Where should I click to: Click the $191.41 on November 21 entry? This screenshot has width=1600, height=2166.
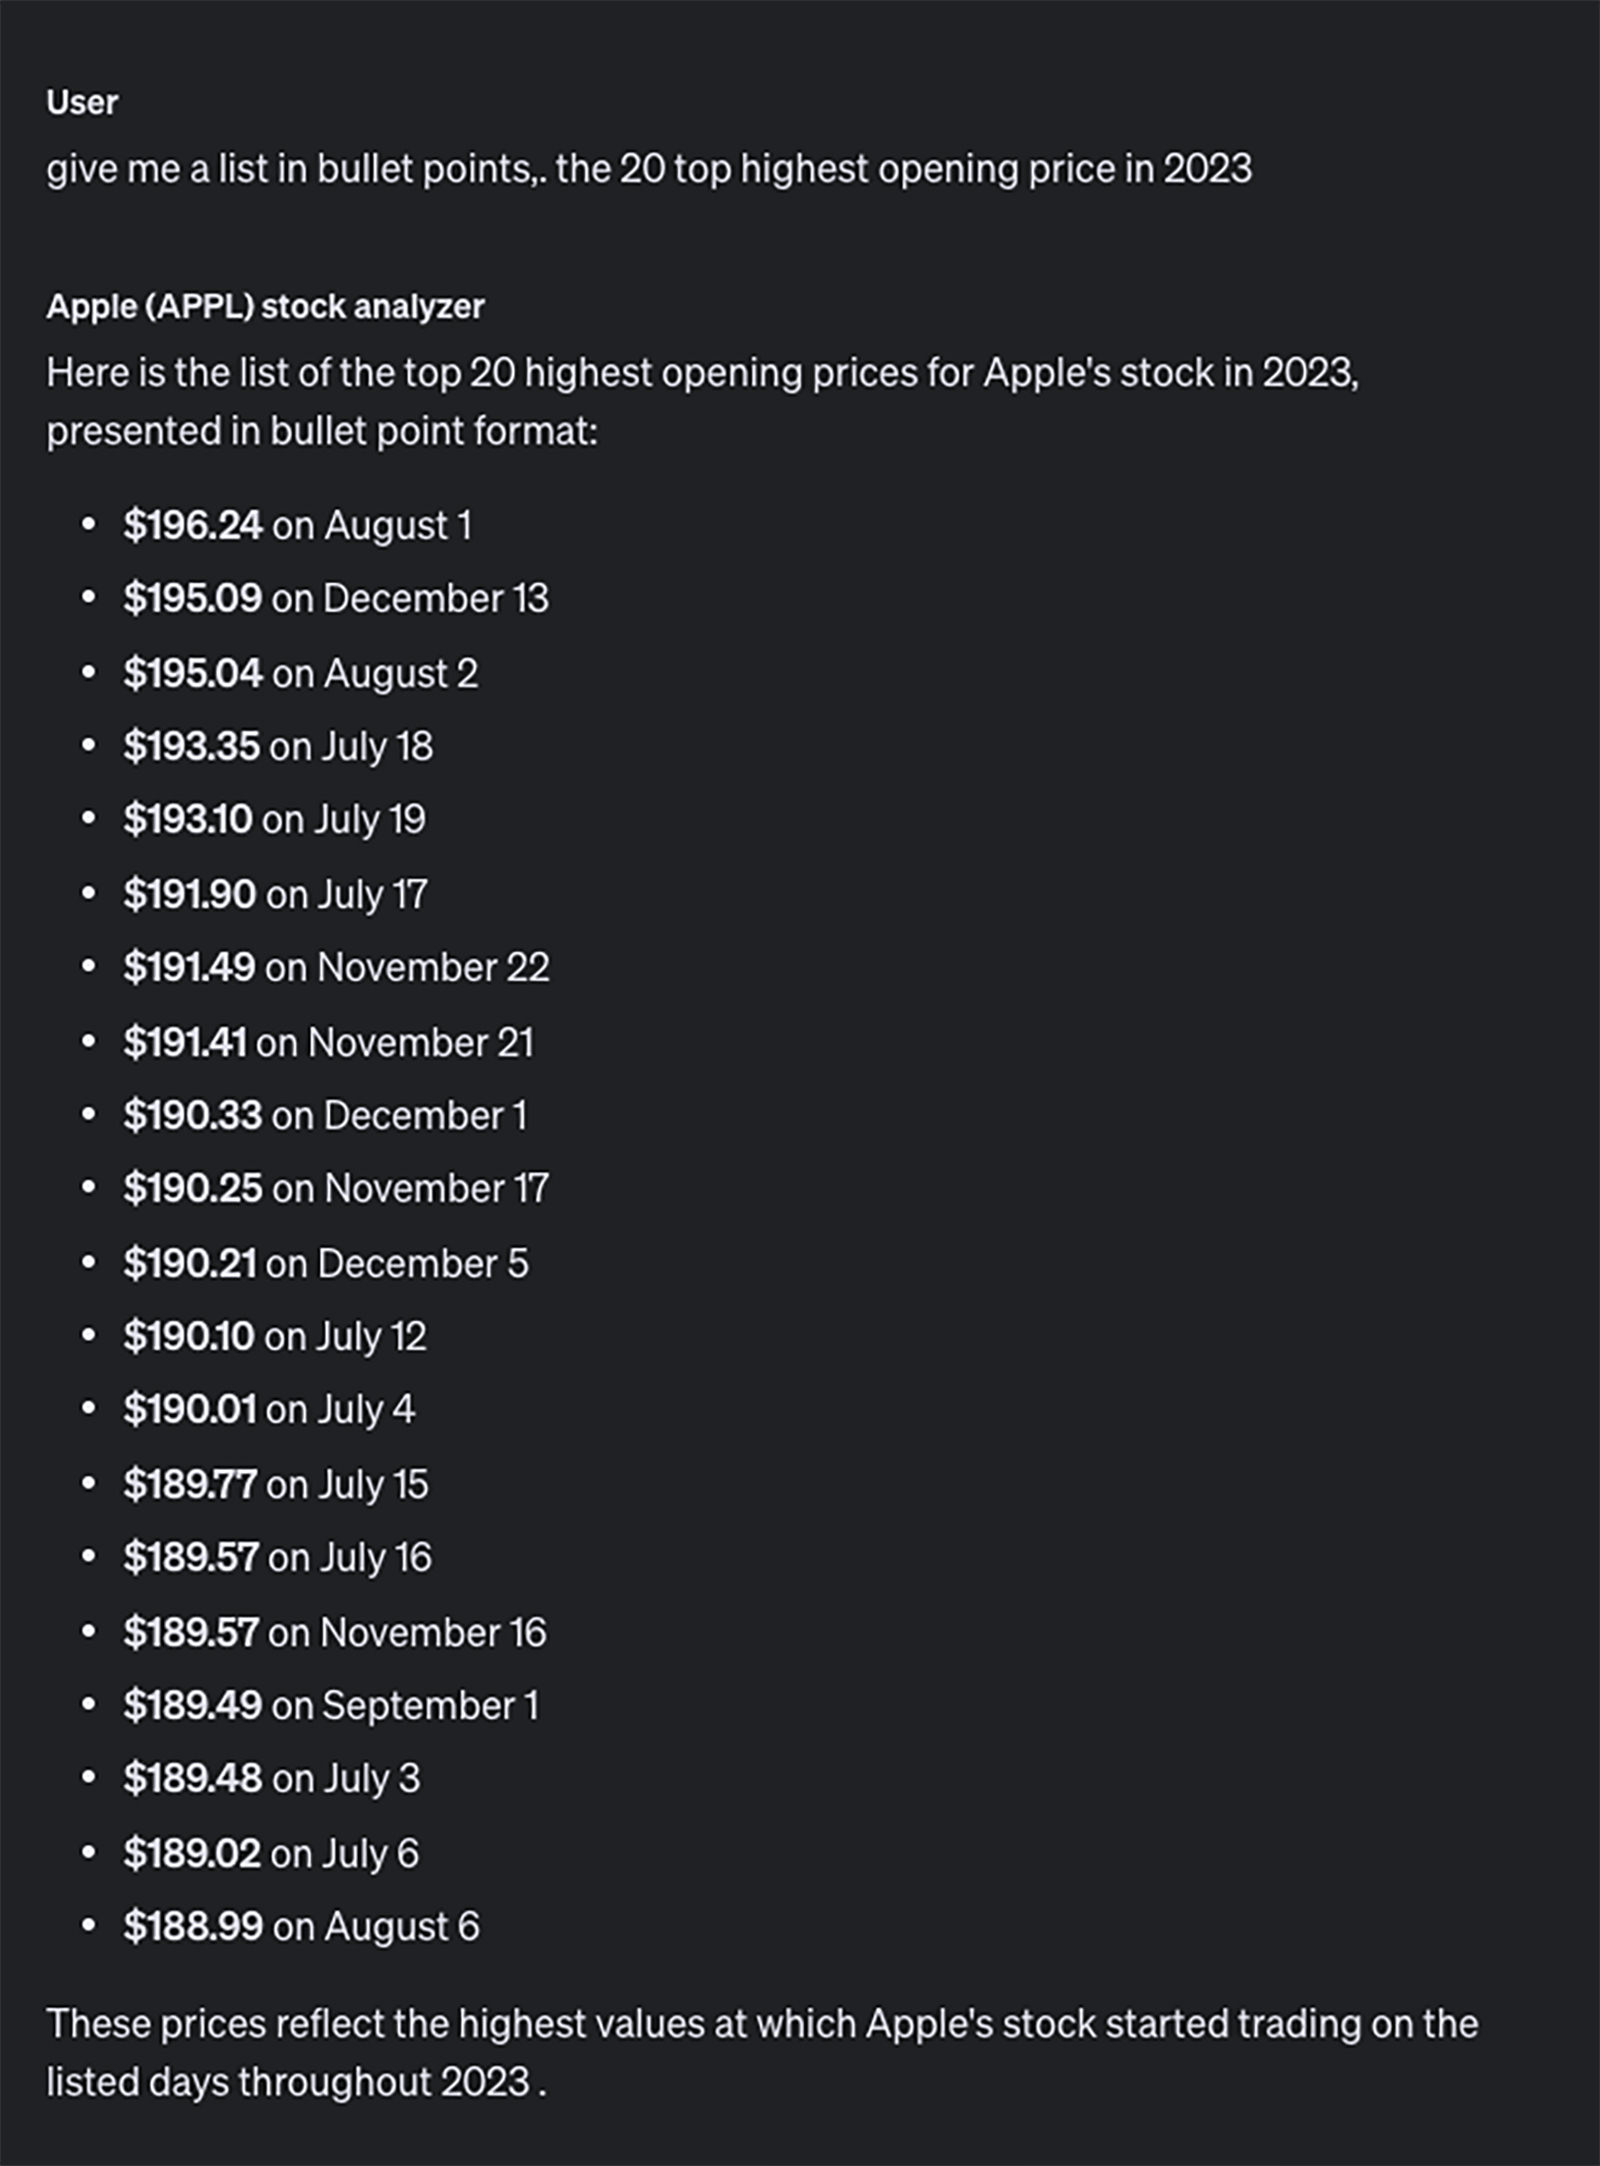click(x=328, y=1042)
